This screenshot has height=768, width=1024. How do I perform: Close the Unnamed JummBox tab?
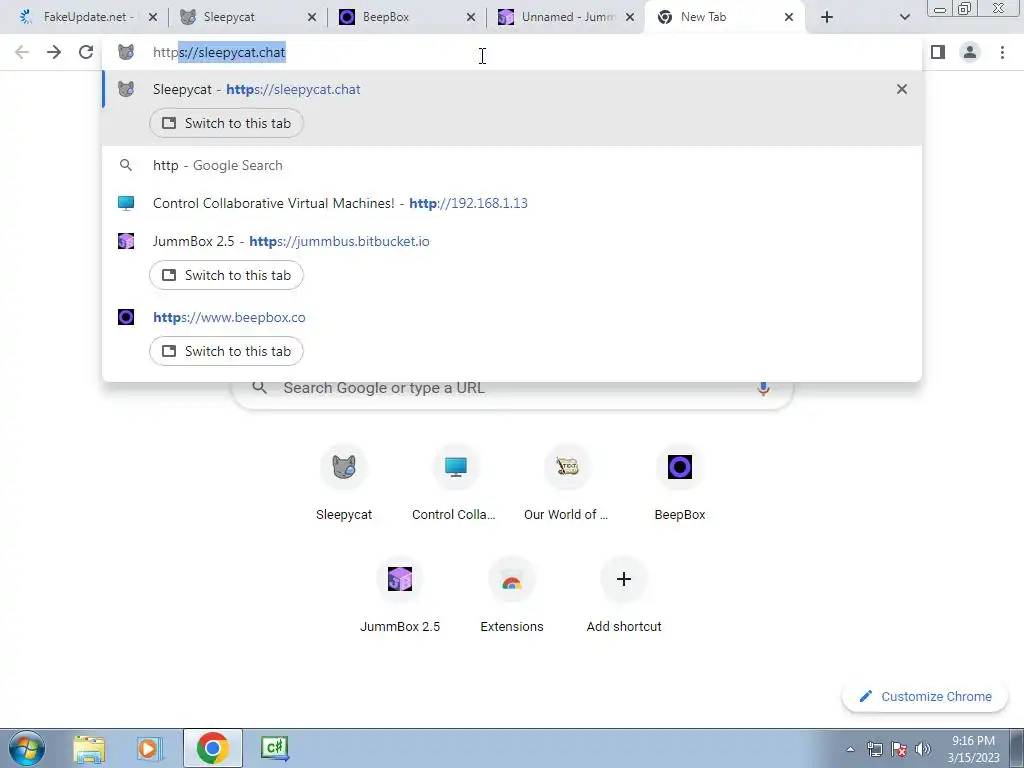tap(630, 17)
